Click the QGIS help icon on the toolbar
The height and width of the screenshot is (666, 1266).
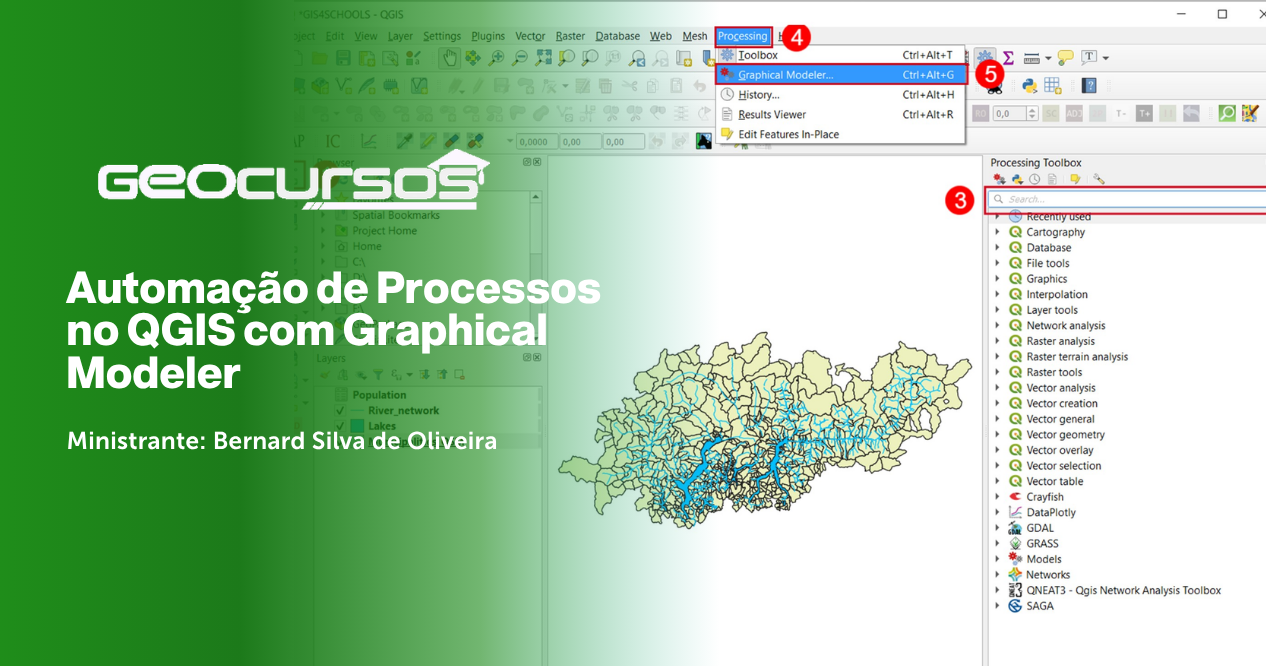tap(1089, 85)
